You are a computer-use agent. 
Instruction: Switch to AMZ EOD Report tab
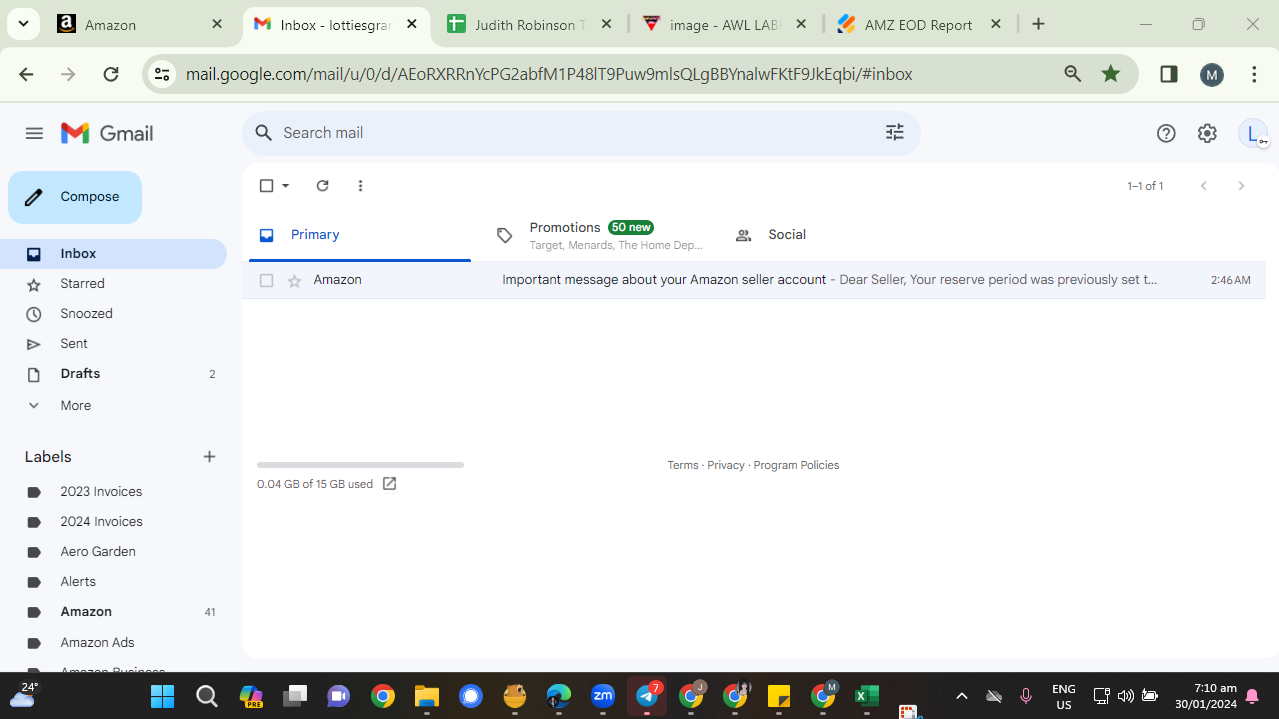tap(919, 25)
